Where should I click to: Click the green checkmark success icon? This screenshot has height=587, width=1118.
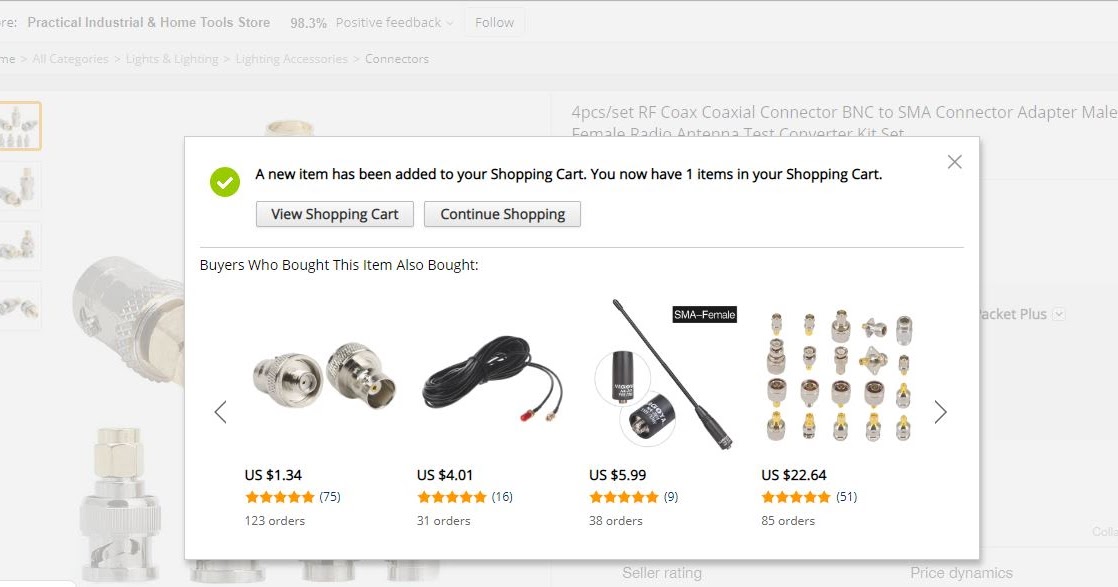tap(225, 182)
